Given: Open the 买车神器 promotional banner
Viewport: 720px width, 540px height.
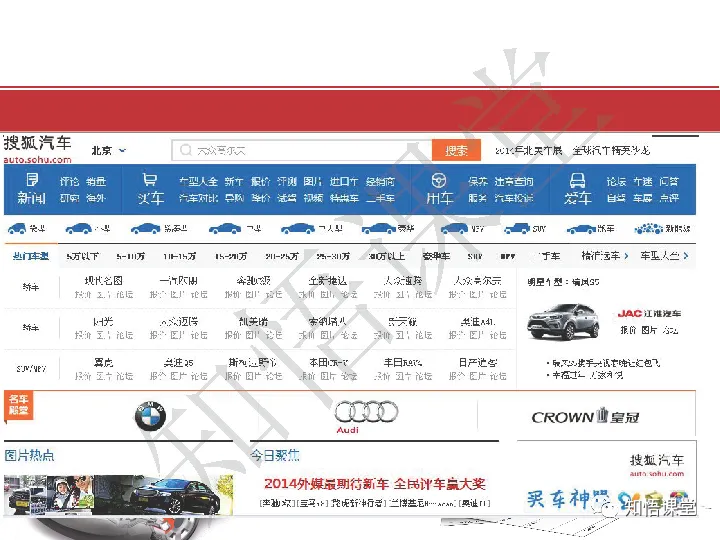Looking at the screenshot, I should pyautogui.click(x=606, y=498).
